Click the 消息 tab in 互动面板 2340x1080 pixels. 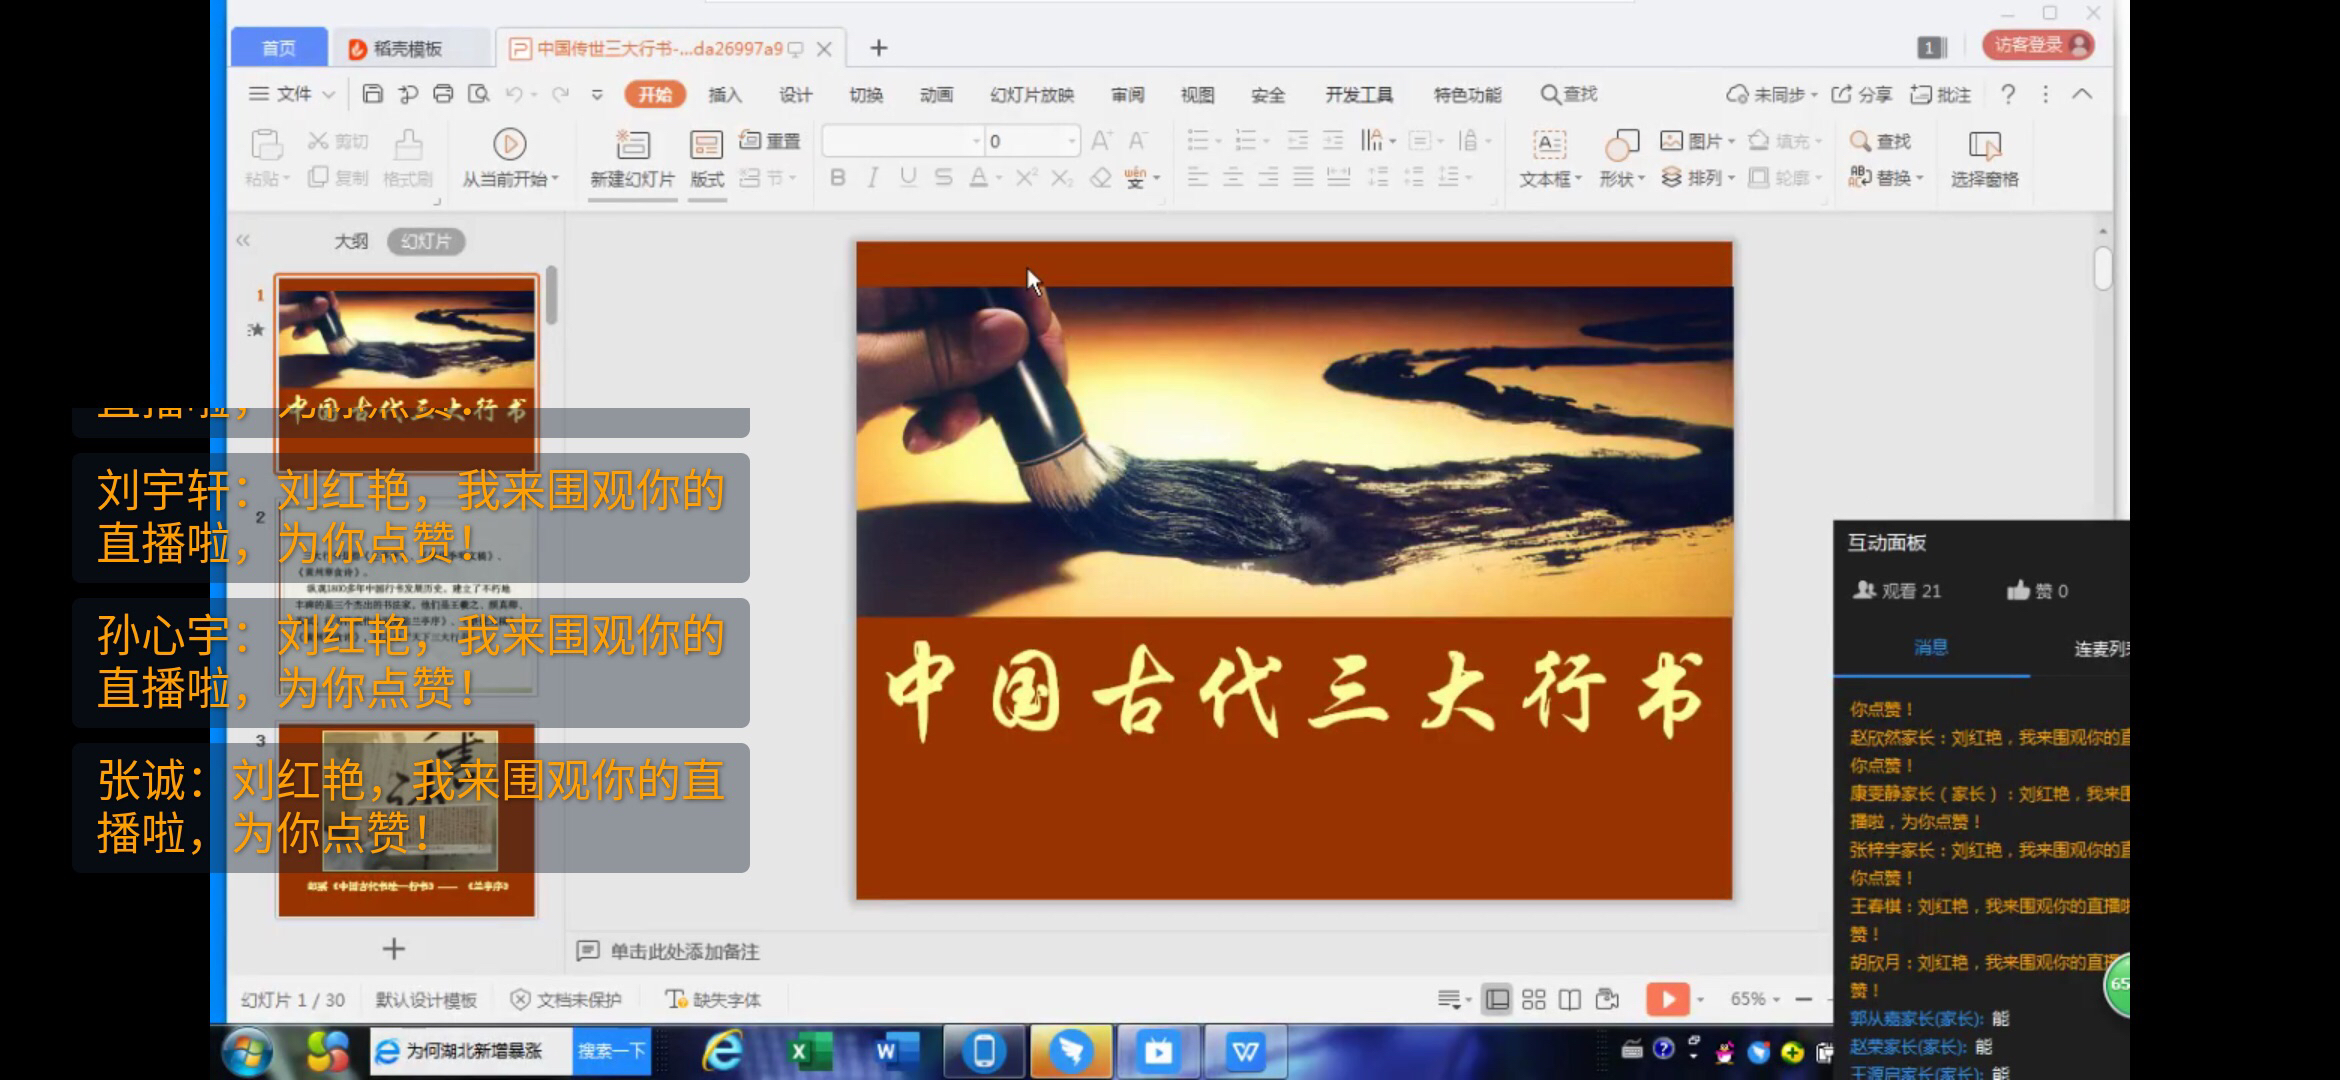coord(1931,648)
